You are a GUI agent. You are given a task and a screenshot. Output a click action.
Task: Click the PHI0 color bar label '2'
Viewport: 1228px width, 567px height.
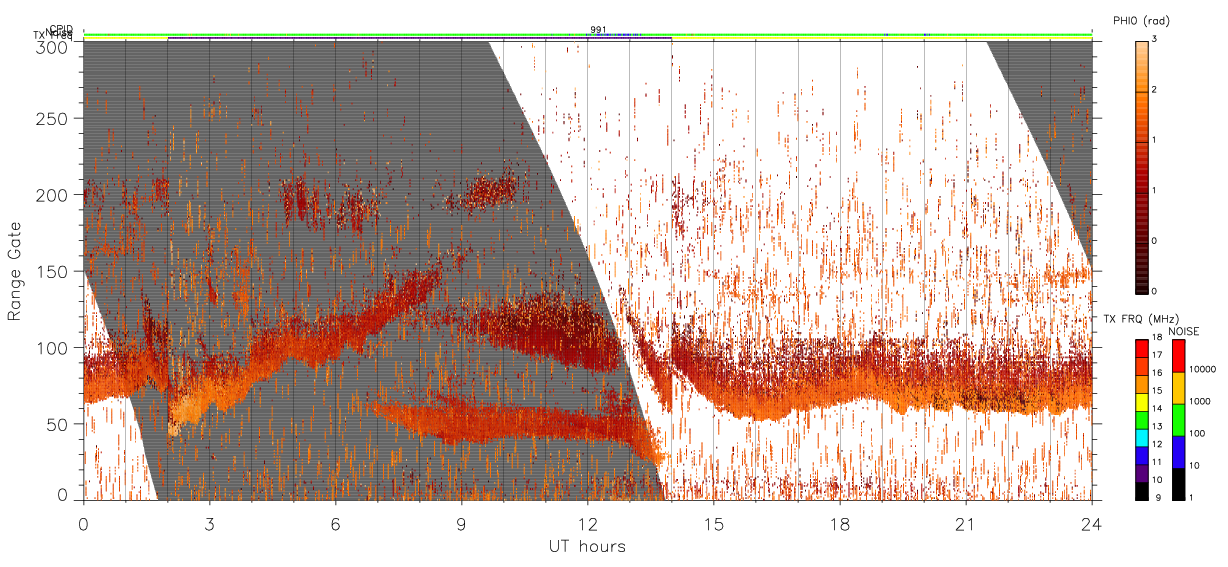point(1155,91)
